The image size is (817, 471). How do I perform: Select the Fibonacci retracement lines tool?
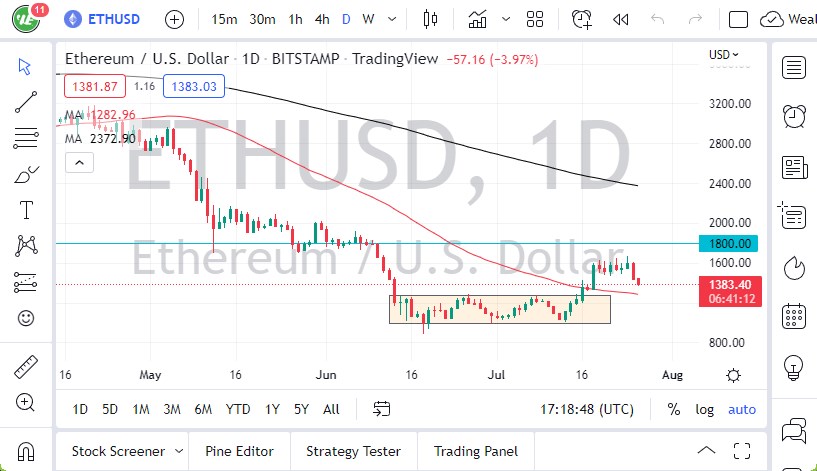[26, 138]
